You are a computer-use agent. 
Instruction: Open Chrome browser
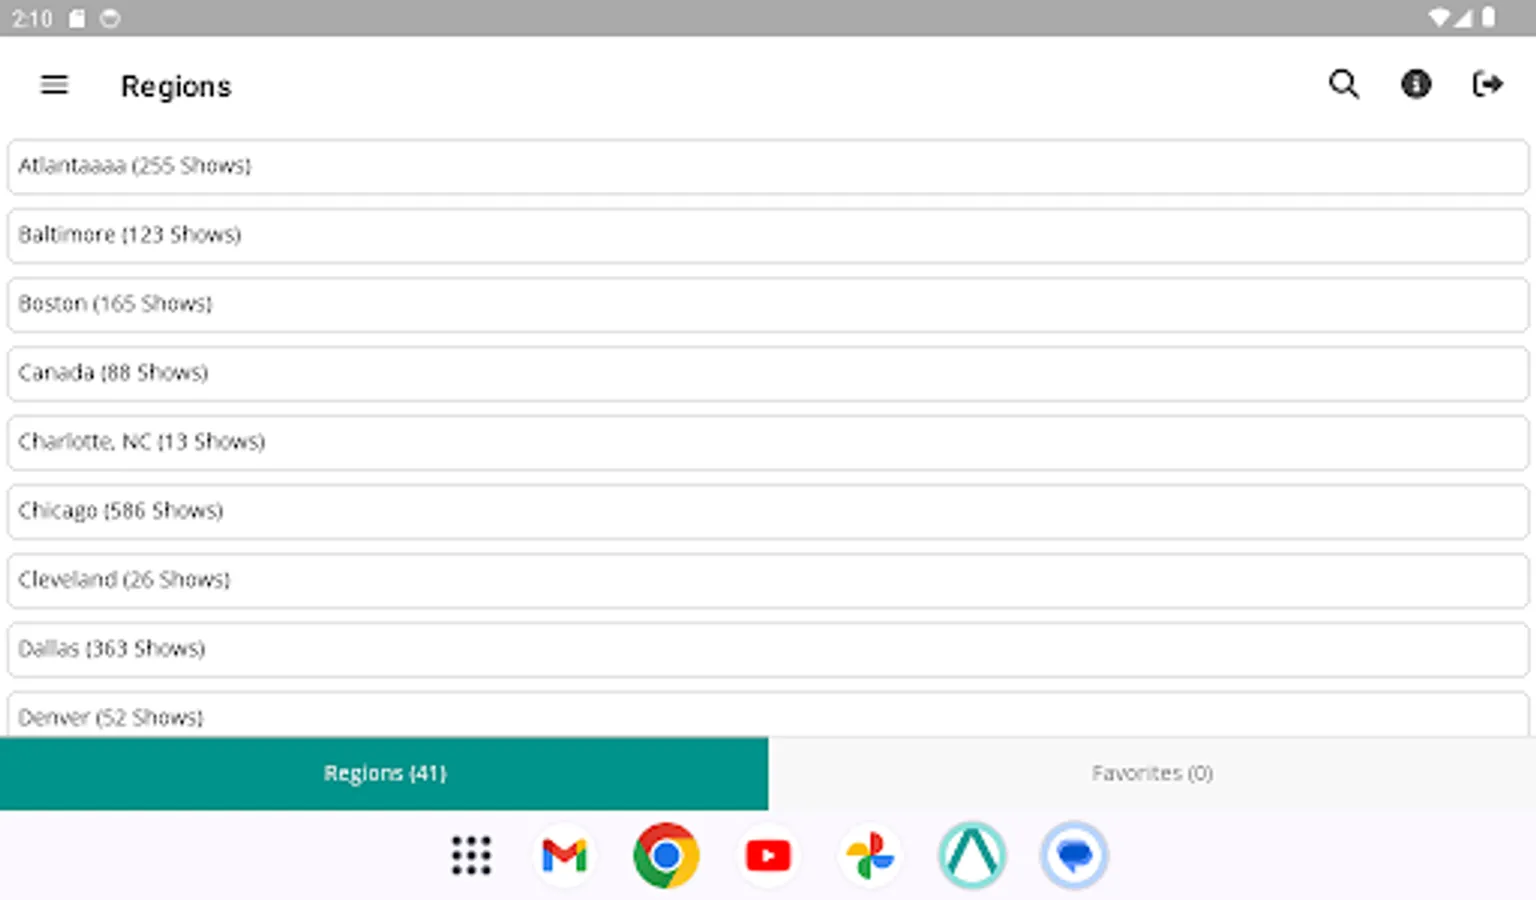[666, 855]
